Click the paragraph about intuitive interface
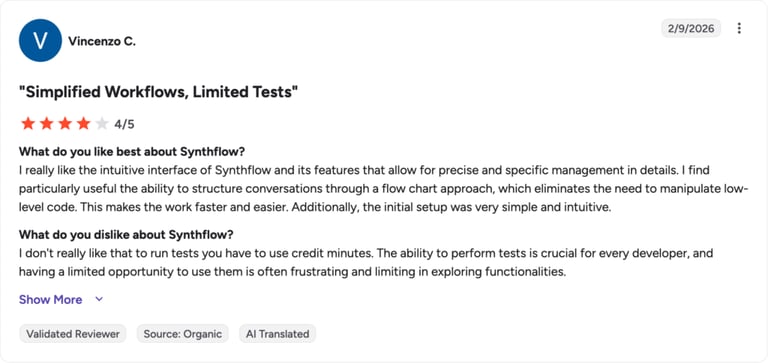 pyautogui.click(x=384, y=189)
